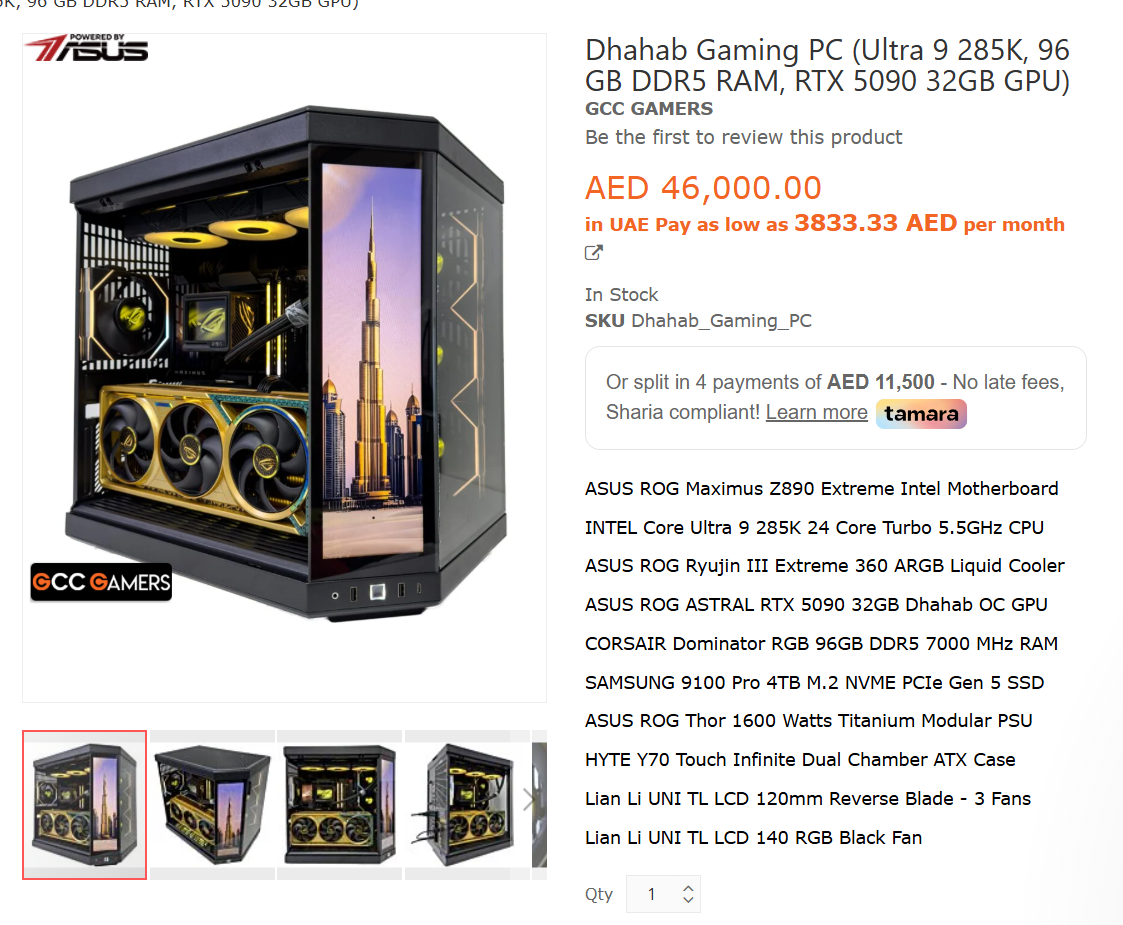Screen dimensions: 1123x925
Task: Increase quantity with the up arrow
Action: pos(688,888)
